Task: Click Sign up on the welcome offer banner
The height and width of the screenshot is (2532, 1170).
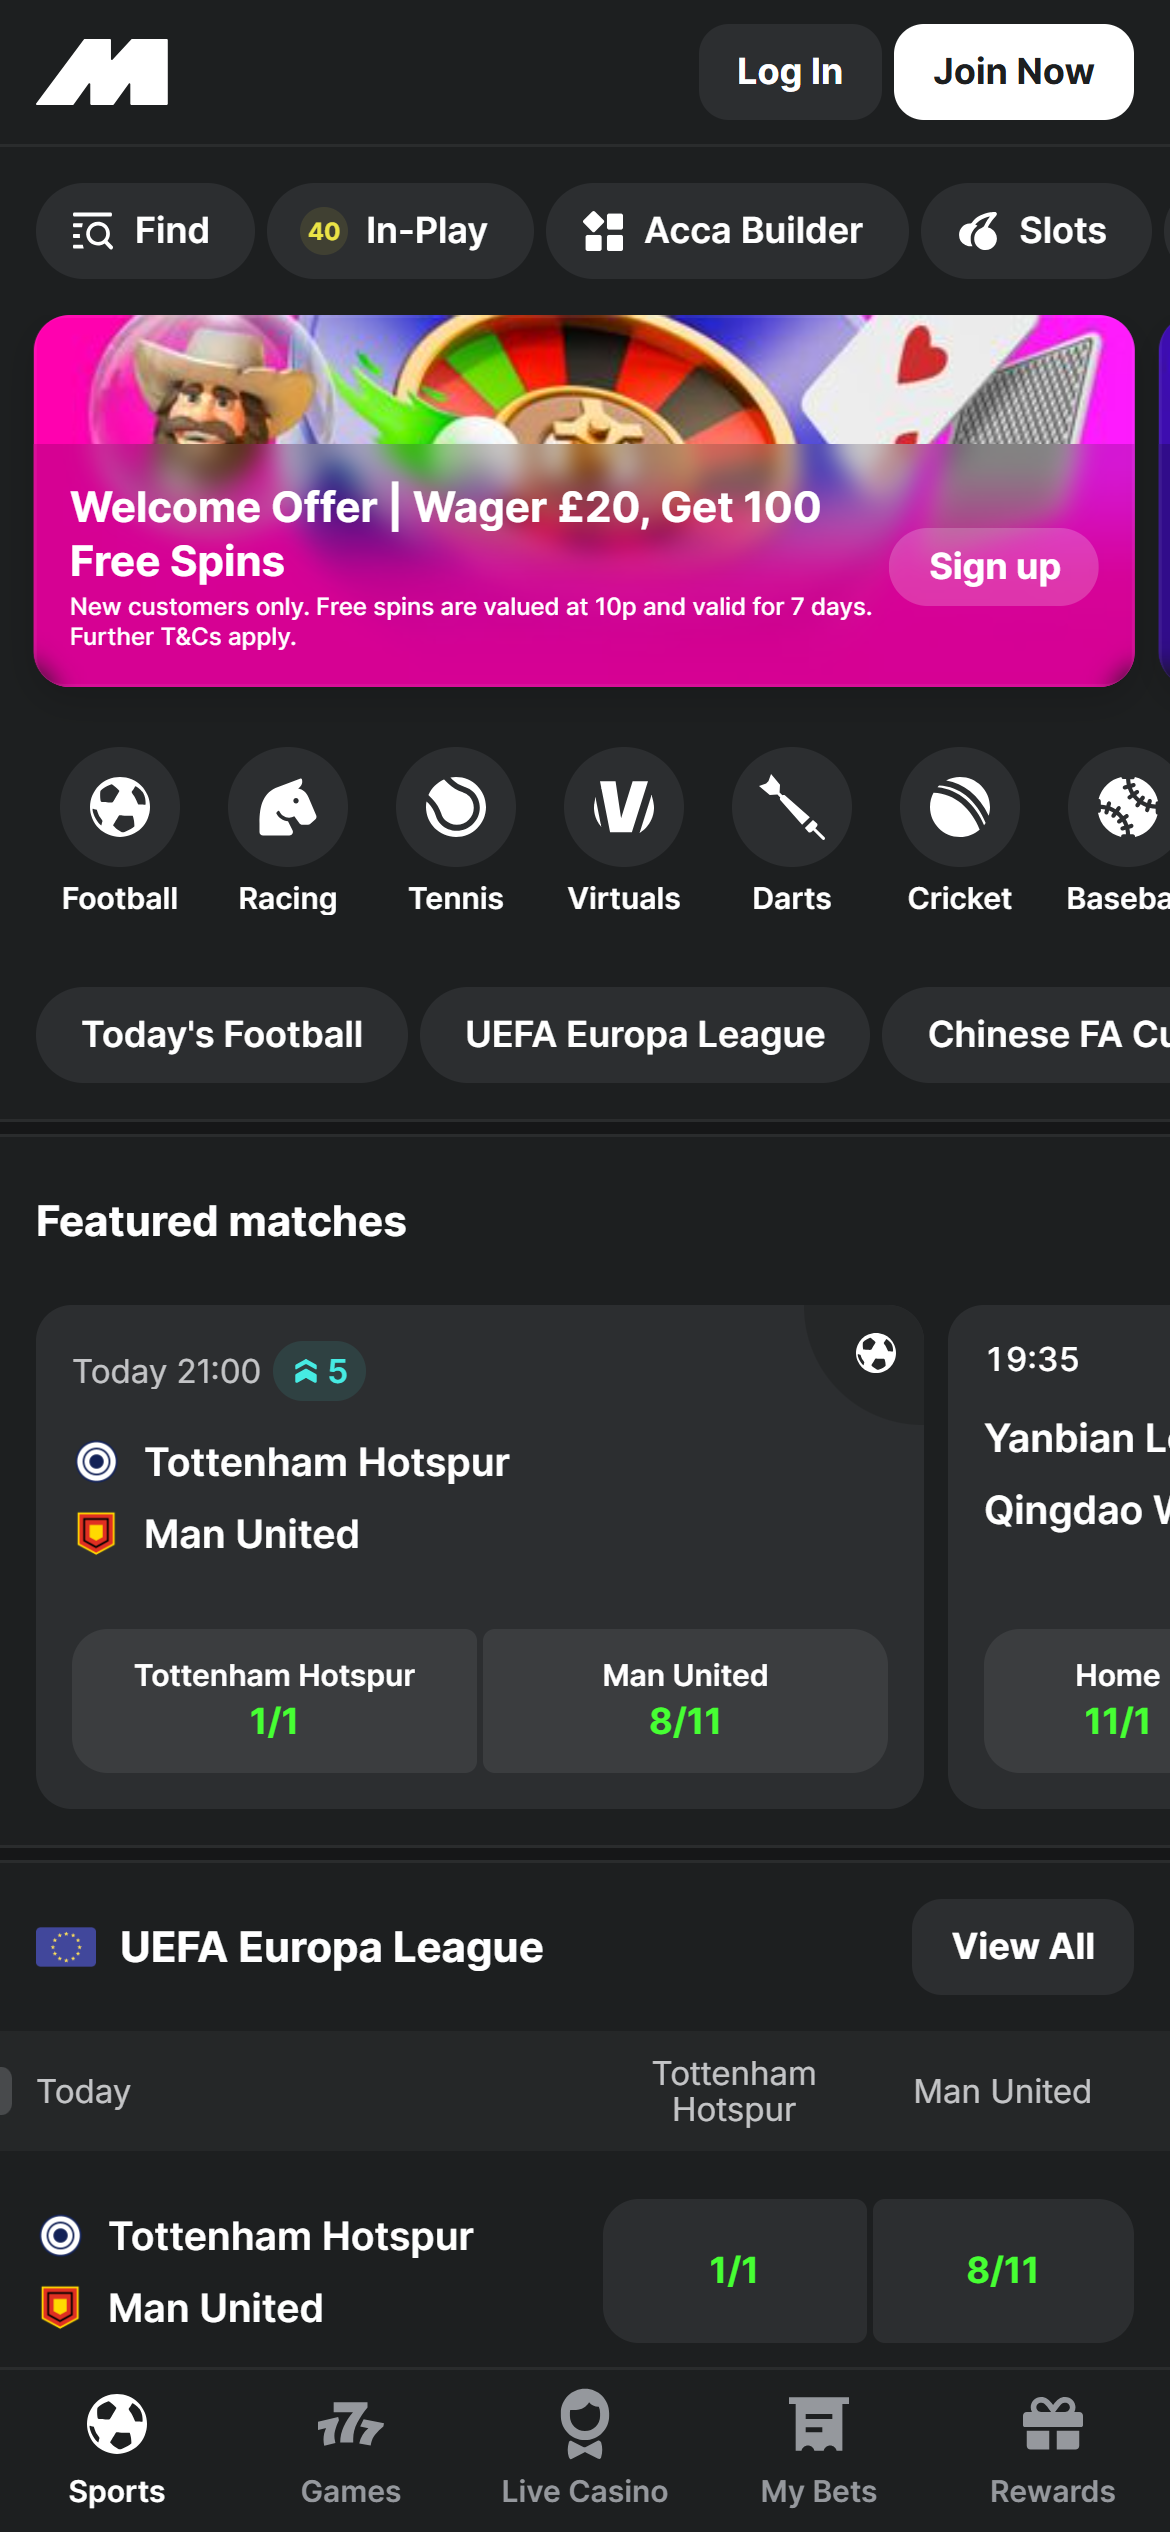Action: point(994,567)
